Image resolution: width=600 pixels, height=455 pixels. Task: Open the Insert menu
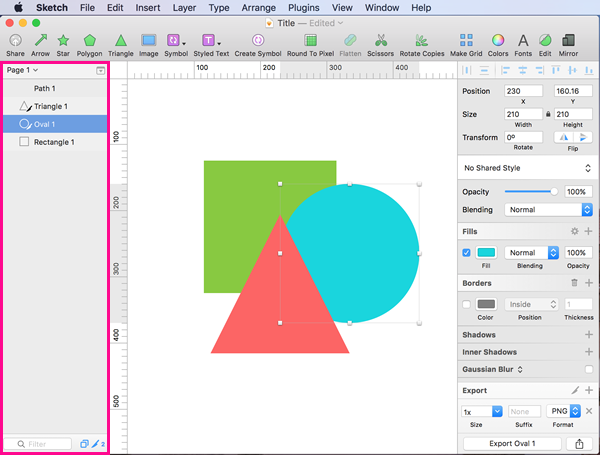148,8
